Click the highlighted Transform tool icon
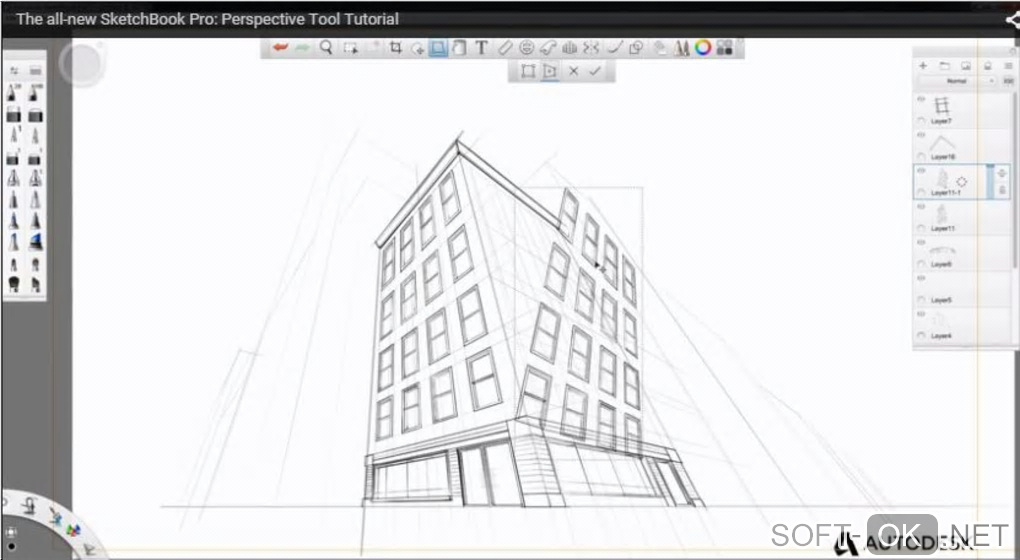Viewport: 1020px width, 560px height. coord(438,48)
